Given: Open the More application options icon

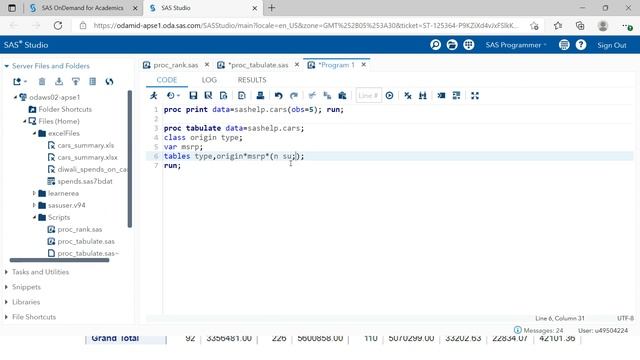Looking at the screenshot, I should [564, 45].
